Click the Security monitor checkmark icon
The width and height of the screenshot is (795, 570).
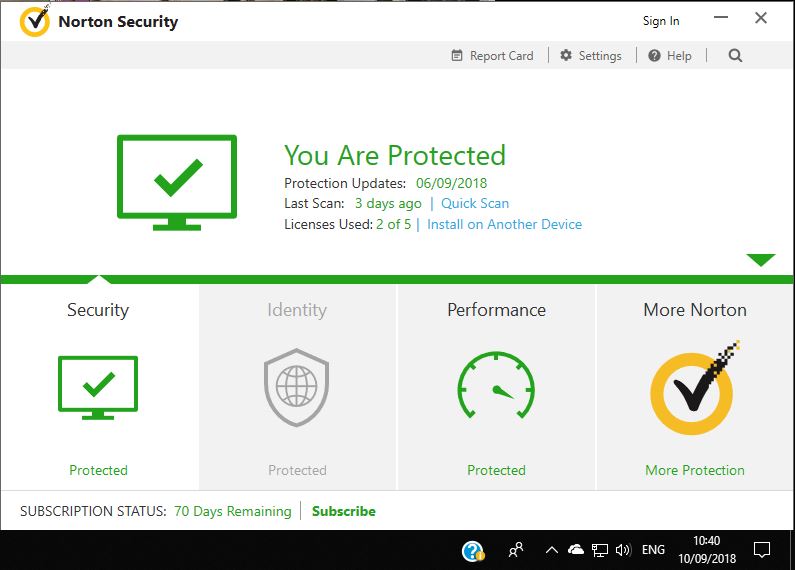point(98,387)
